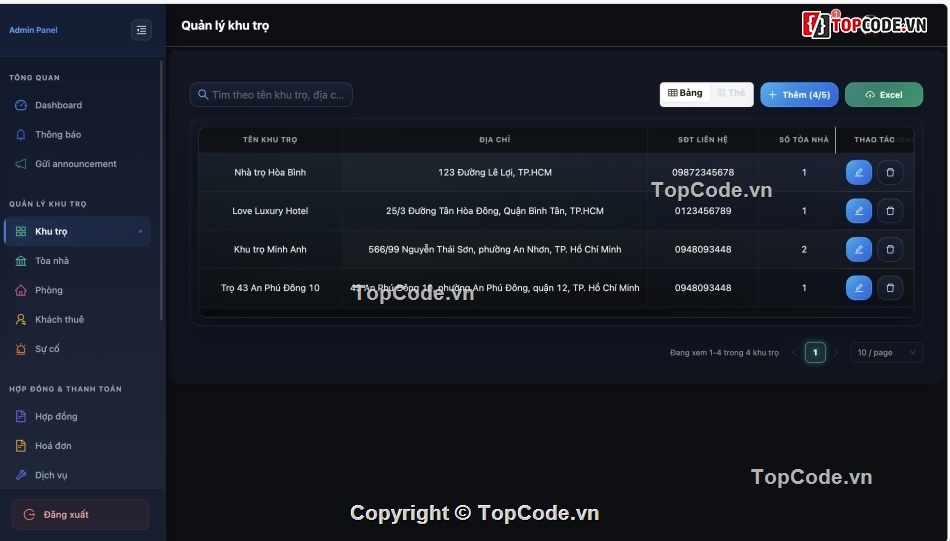
Task: Export data with Excel button
Action: [x=884, y=95]
